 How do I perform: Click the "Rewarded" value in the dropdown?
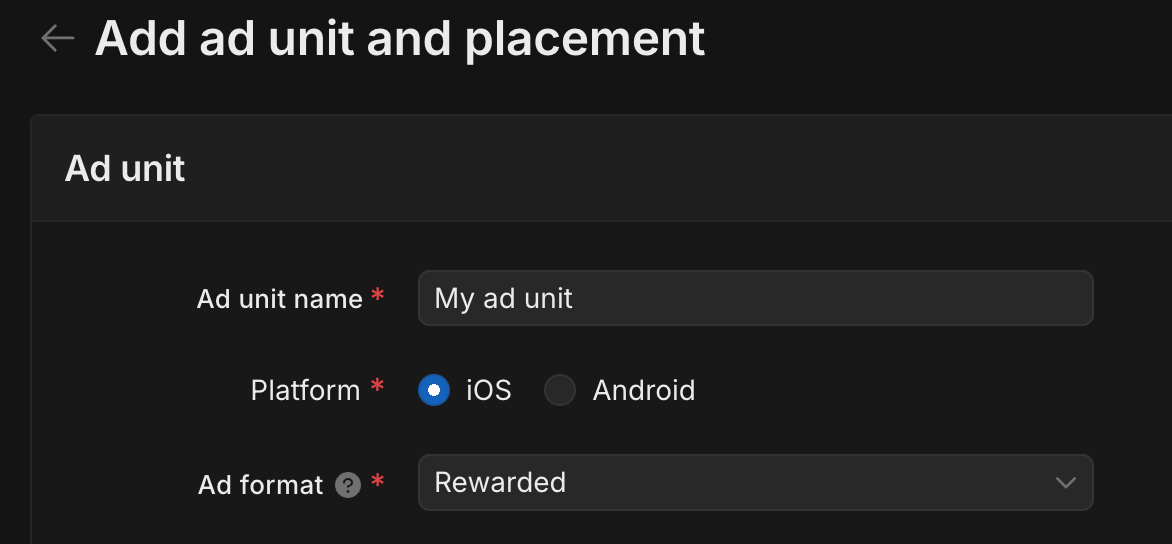click(500, 483)
